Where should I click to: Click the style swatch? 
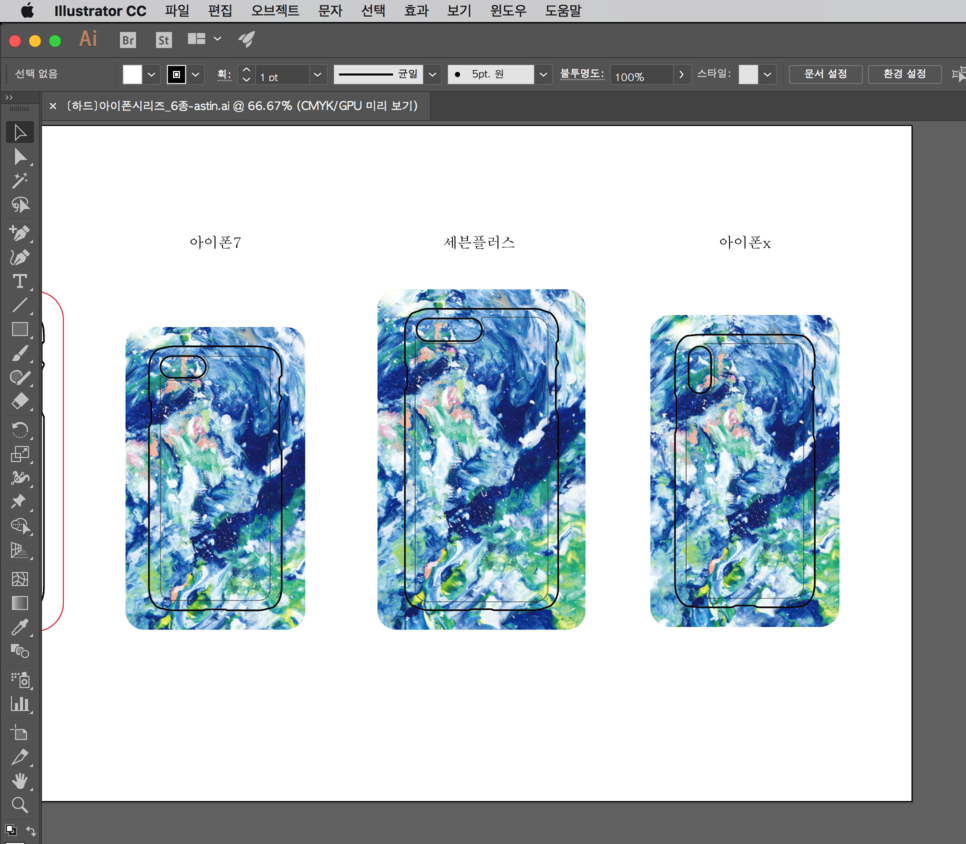pos(748,75)
